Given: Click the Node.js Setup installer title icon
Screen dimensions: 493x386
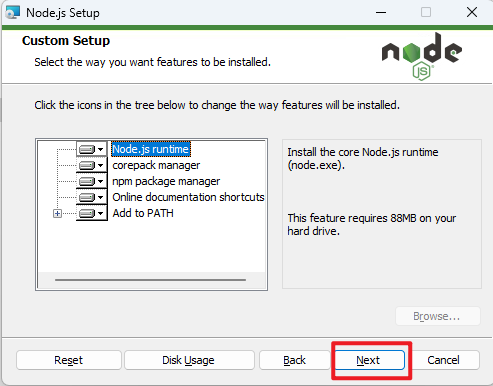Looking at the screenshot, I should click(13, 13).
